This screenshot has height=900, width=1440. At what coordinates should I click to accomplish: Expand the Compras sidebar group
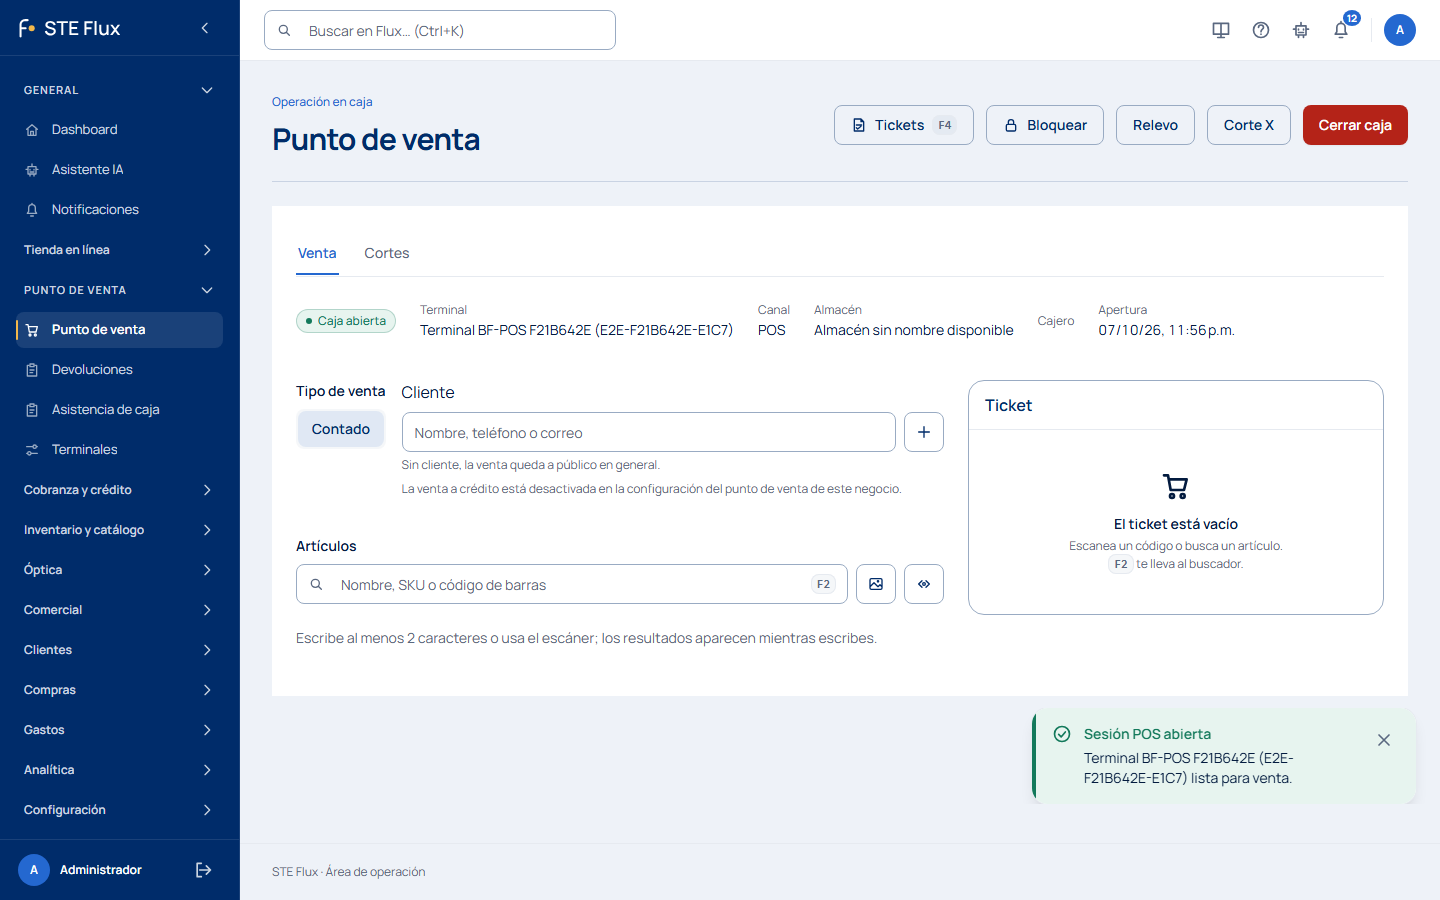point(120,690)
